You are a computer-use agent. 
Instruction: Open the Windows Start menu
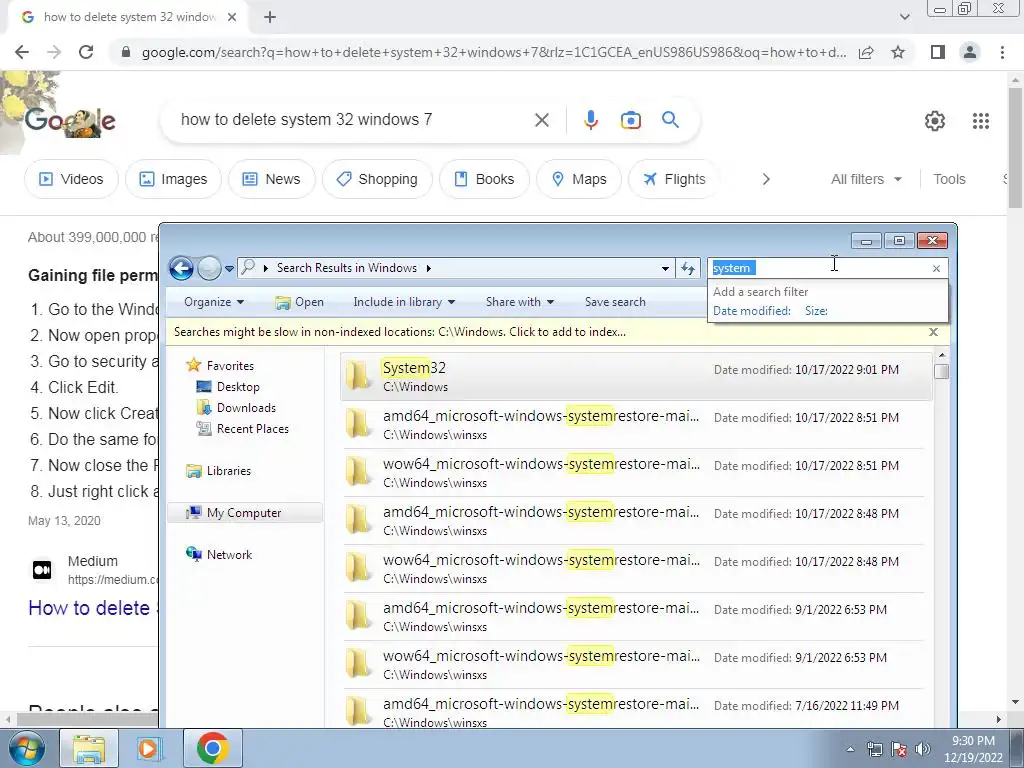pos(26,748)
